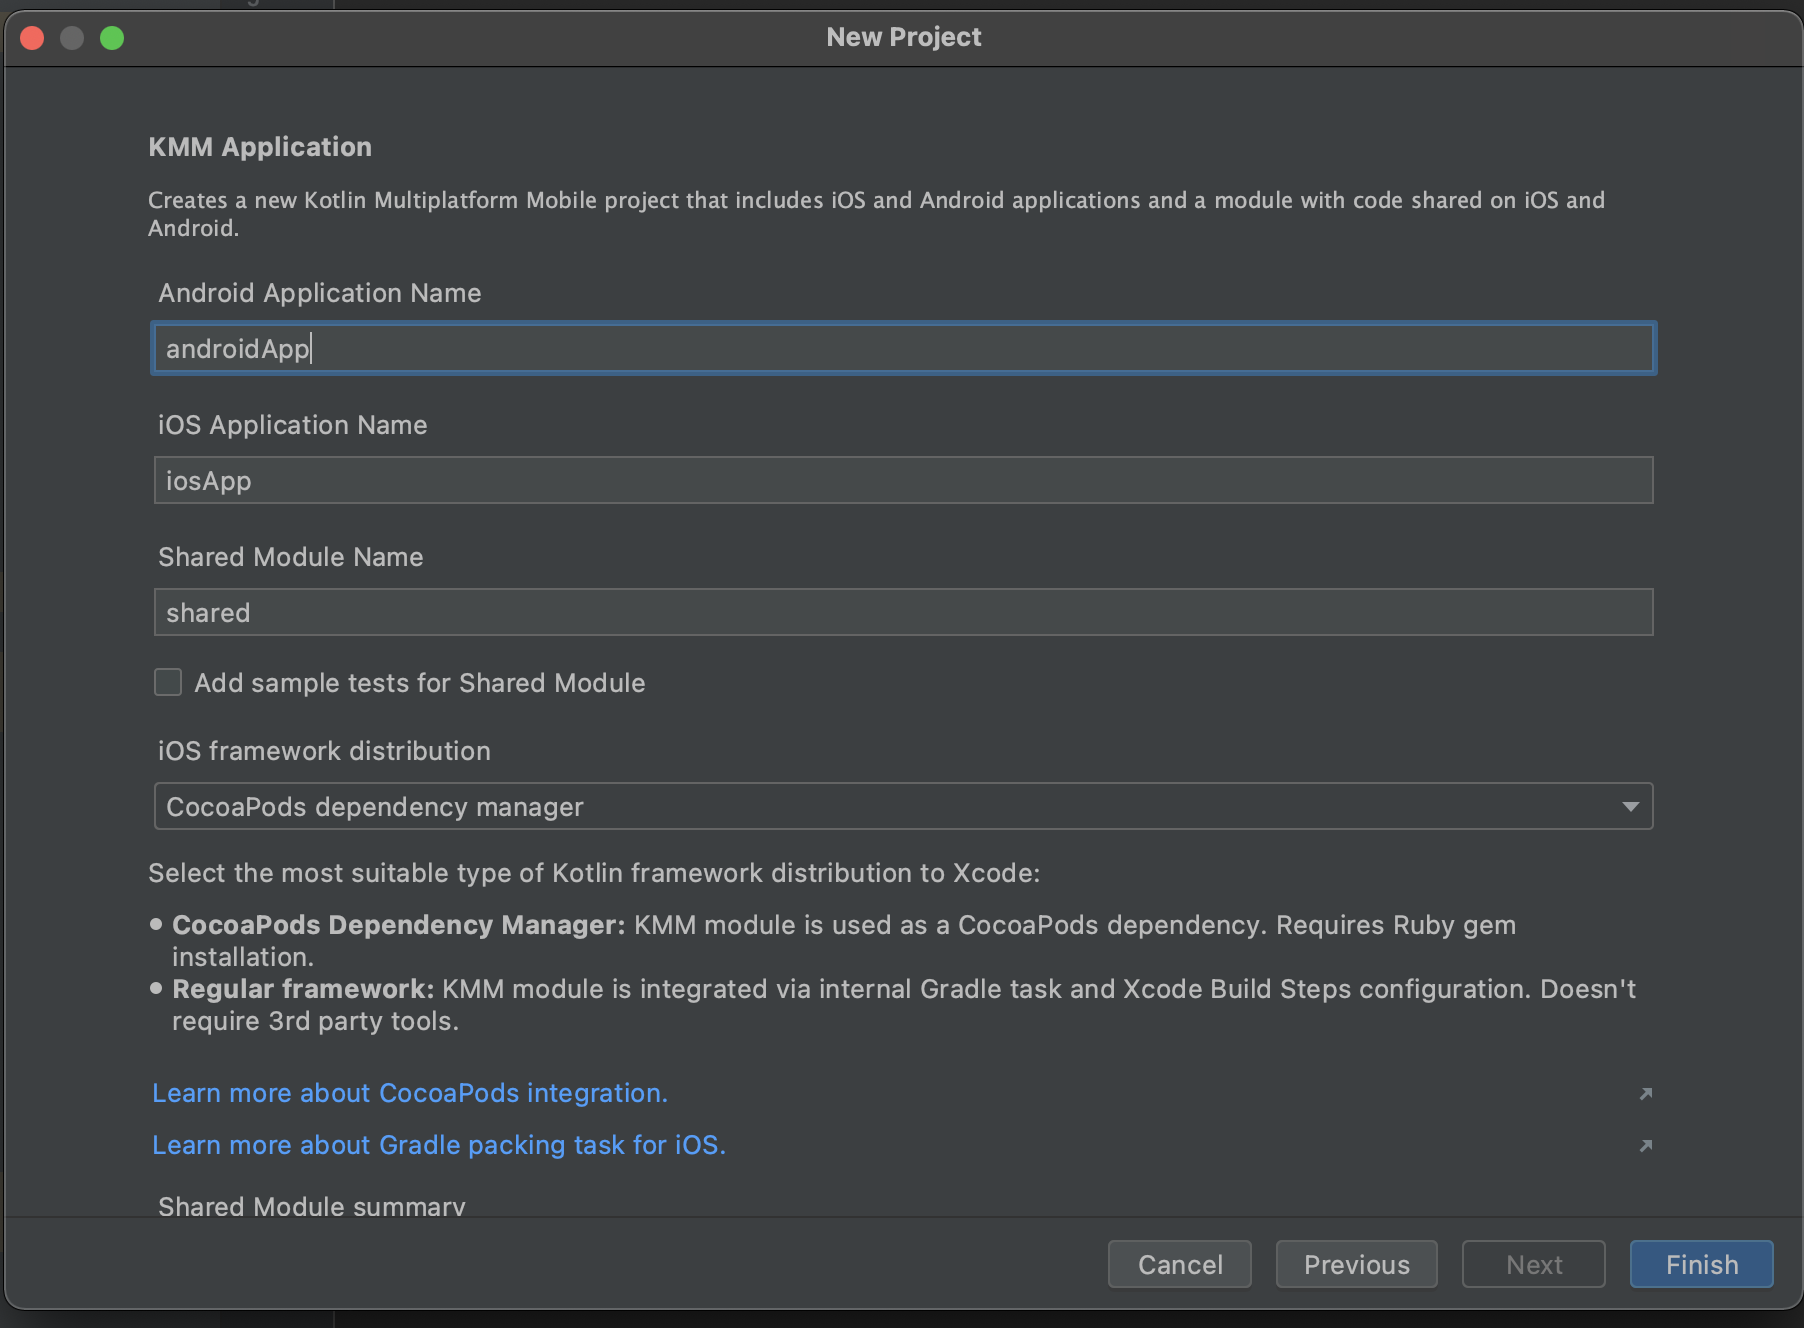Click external arrow icon beside Gradle packing link
The width and height of the screenshot is (1804, 1328).
[1645, 1146]
